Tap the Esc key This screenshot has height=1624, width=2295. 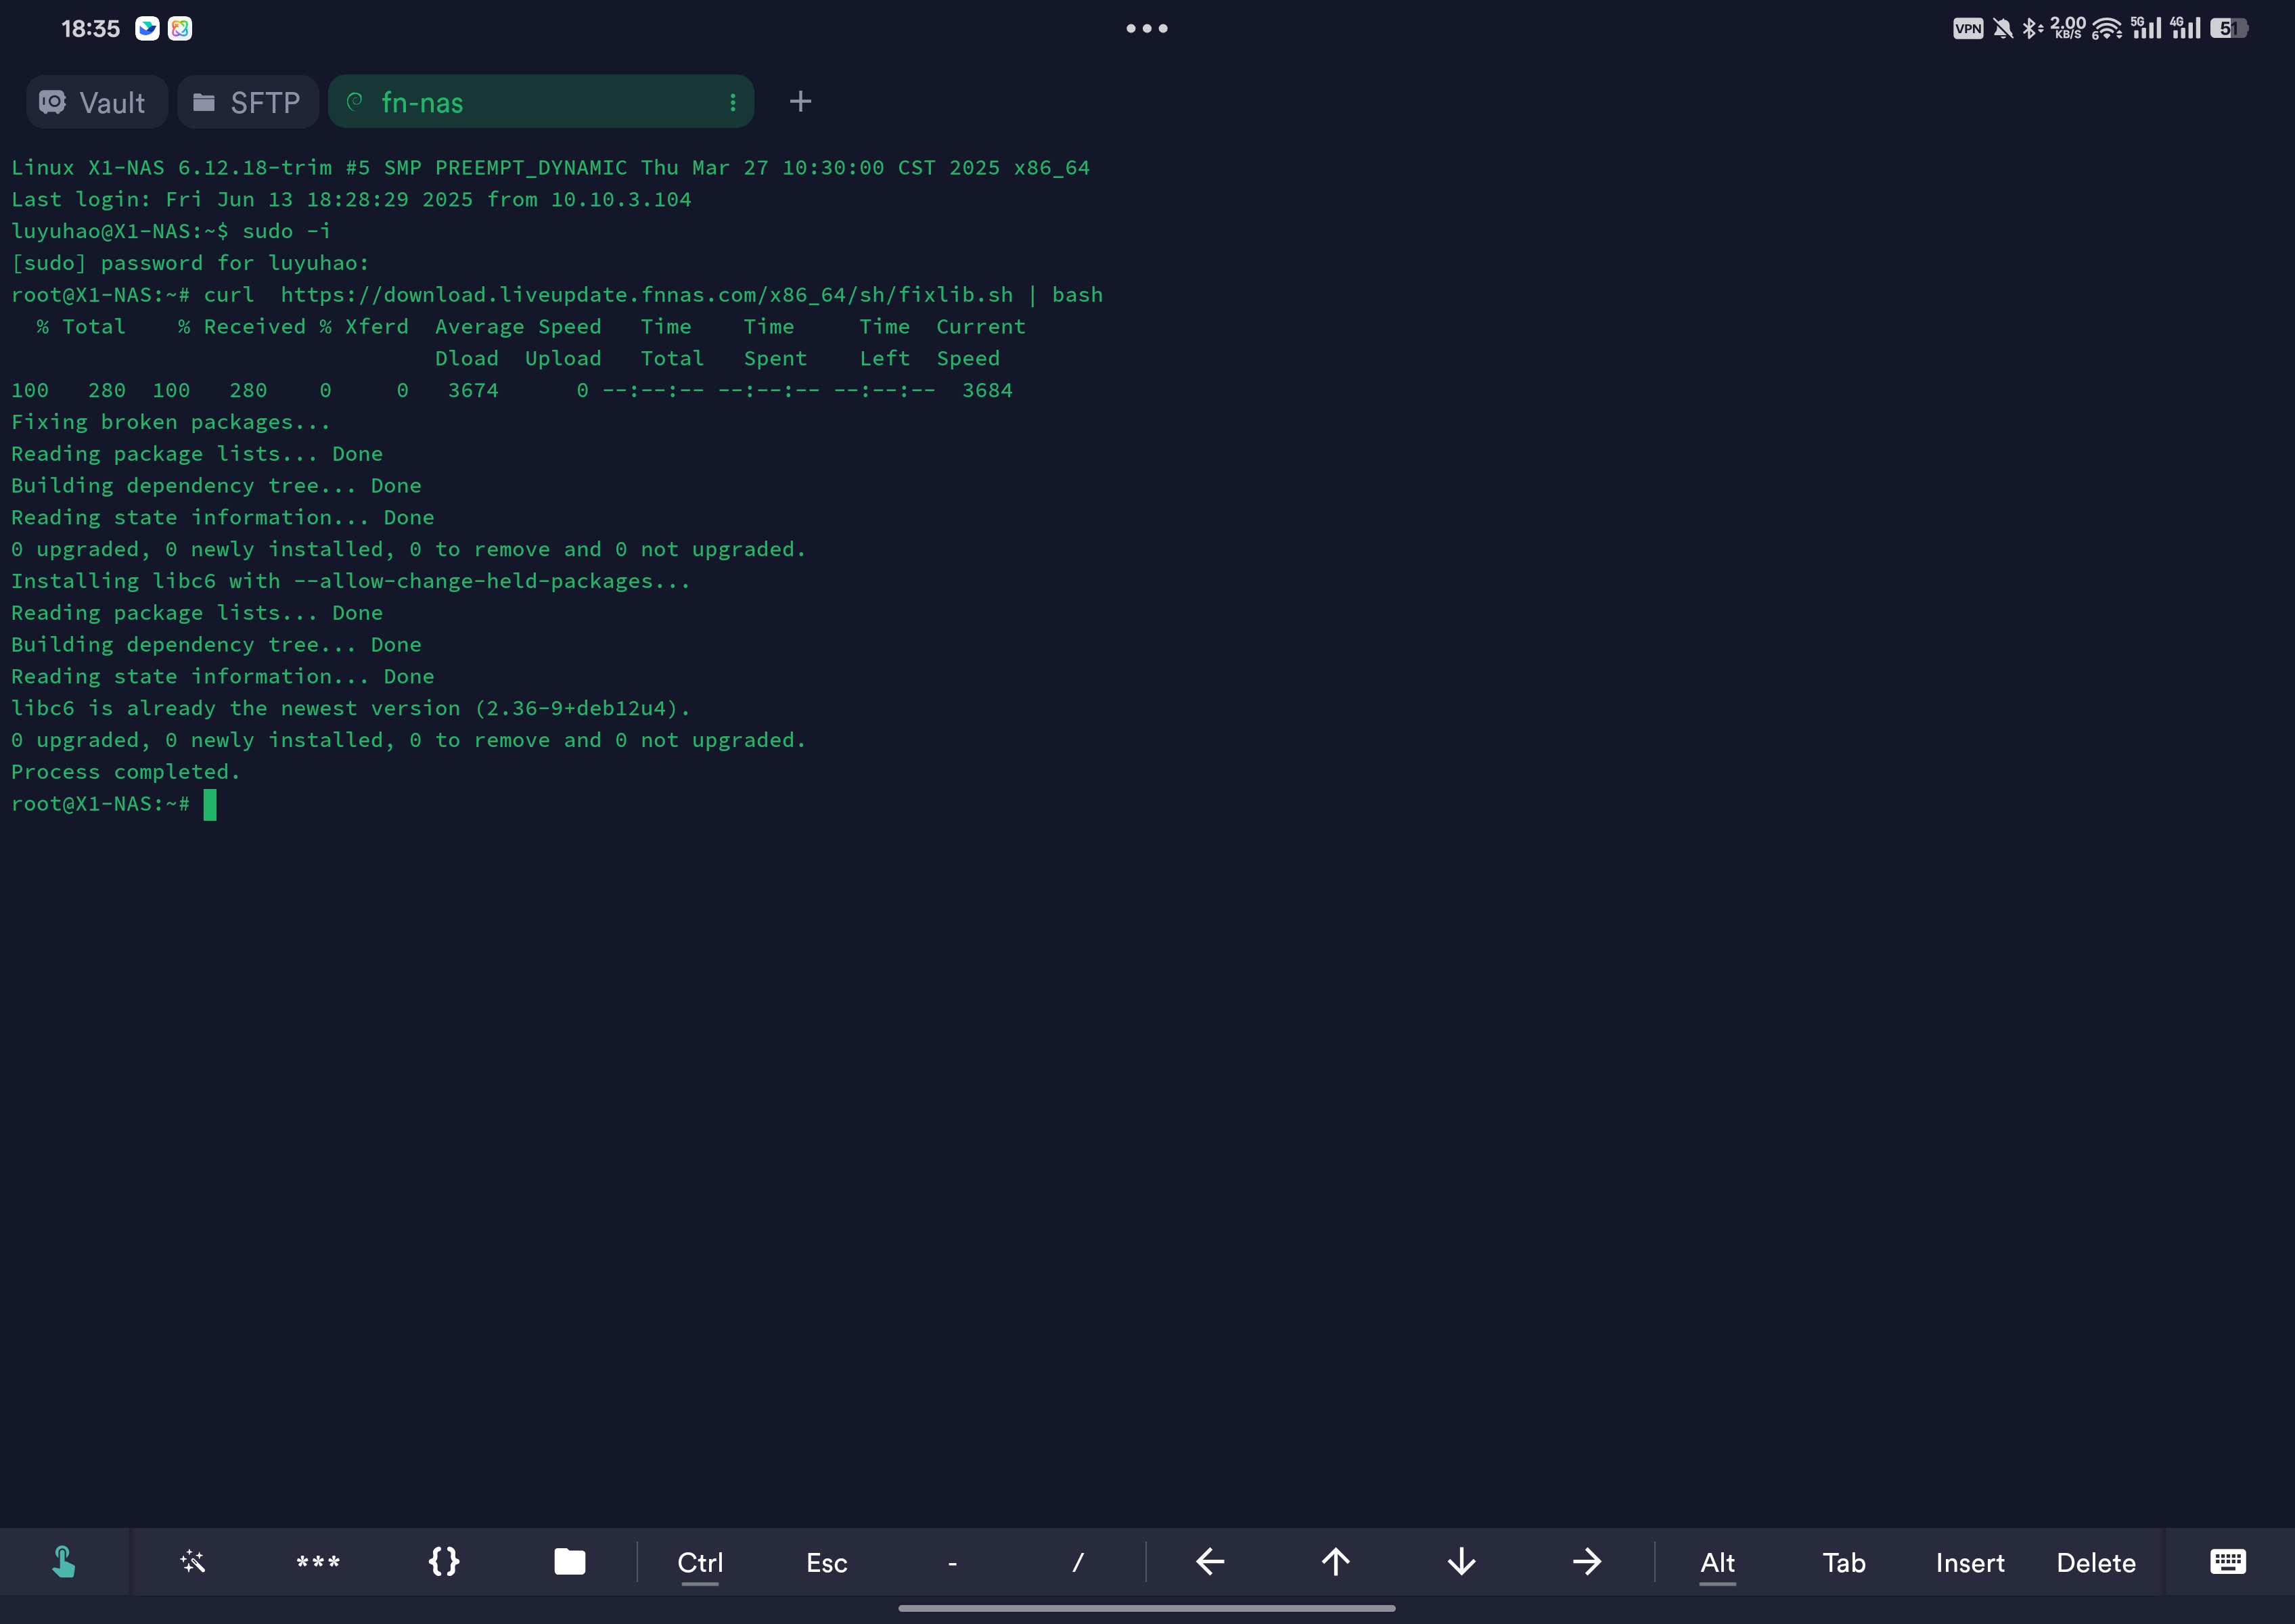click(827, 1563)
